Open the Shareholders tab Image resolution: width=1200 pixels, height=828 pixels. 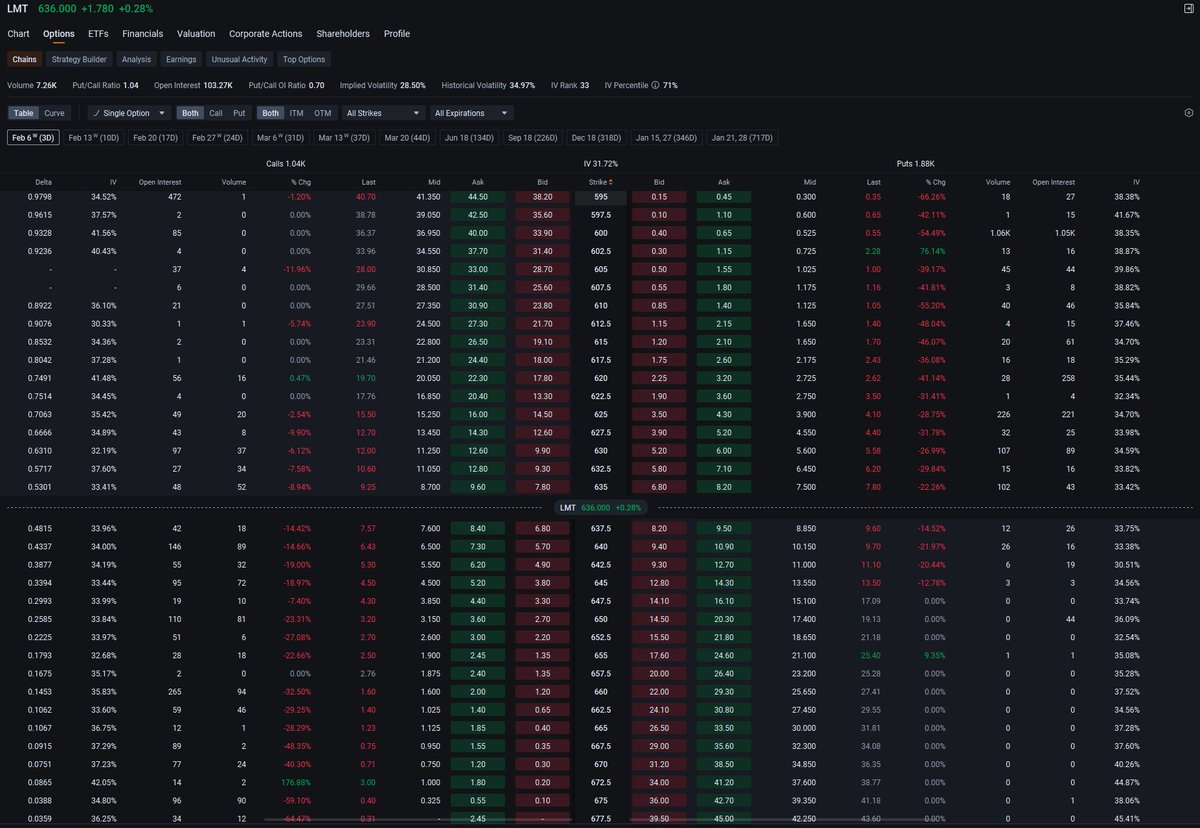pos(343,34)
